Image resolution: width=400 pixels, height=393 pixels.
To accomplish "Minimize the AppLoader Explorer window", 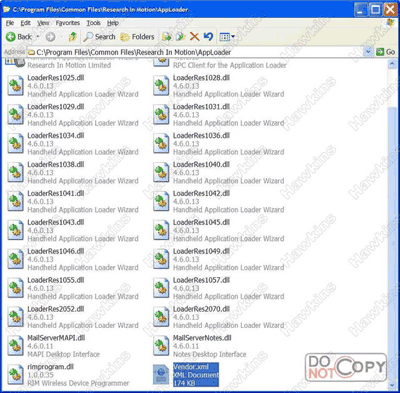I will coord(360,9).
